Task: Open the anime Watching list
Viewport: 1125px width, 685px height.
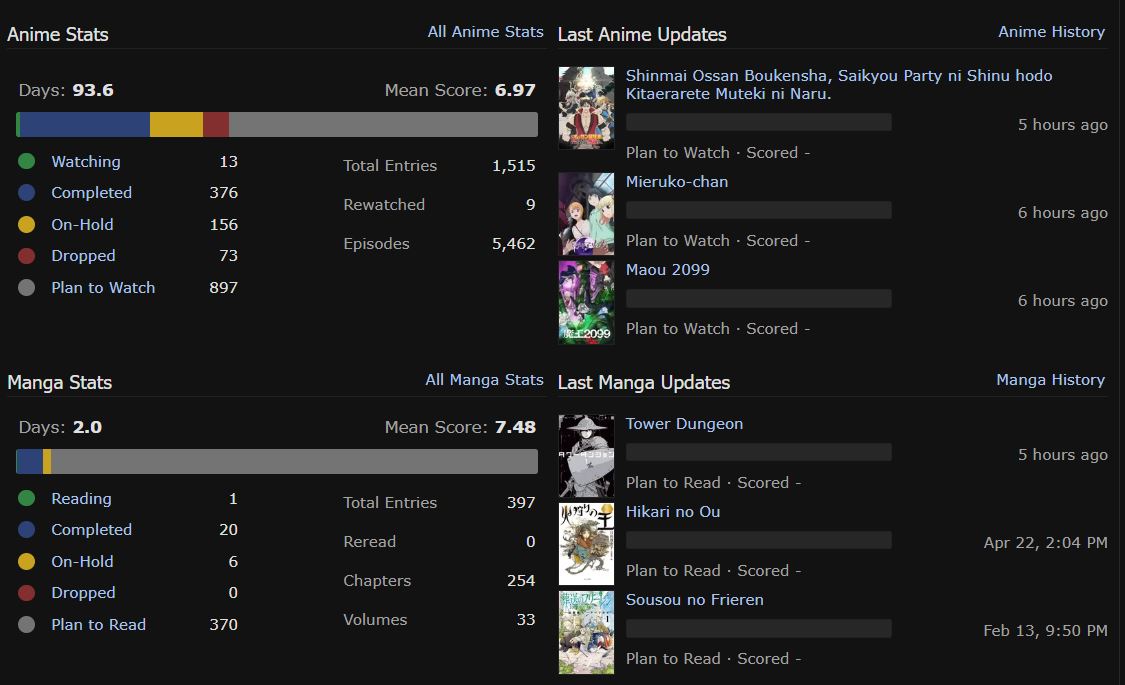Action: pos(86,162)
